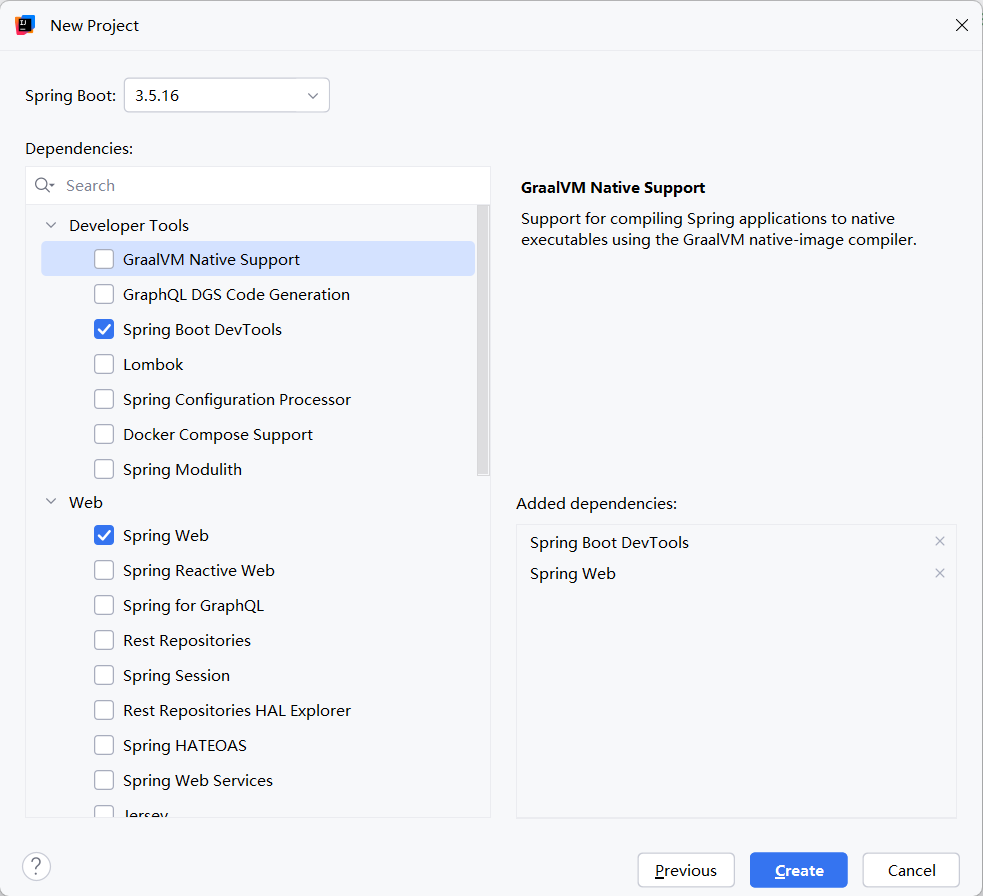Select the Lombok row label
983x896 pixels.
pyautogui.click(x=153, y=364)
